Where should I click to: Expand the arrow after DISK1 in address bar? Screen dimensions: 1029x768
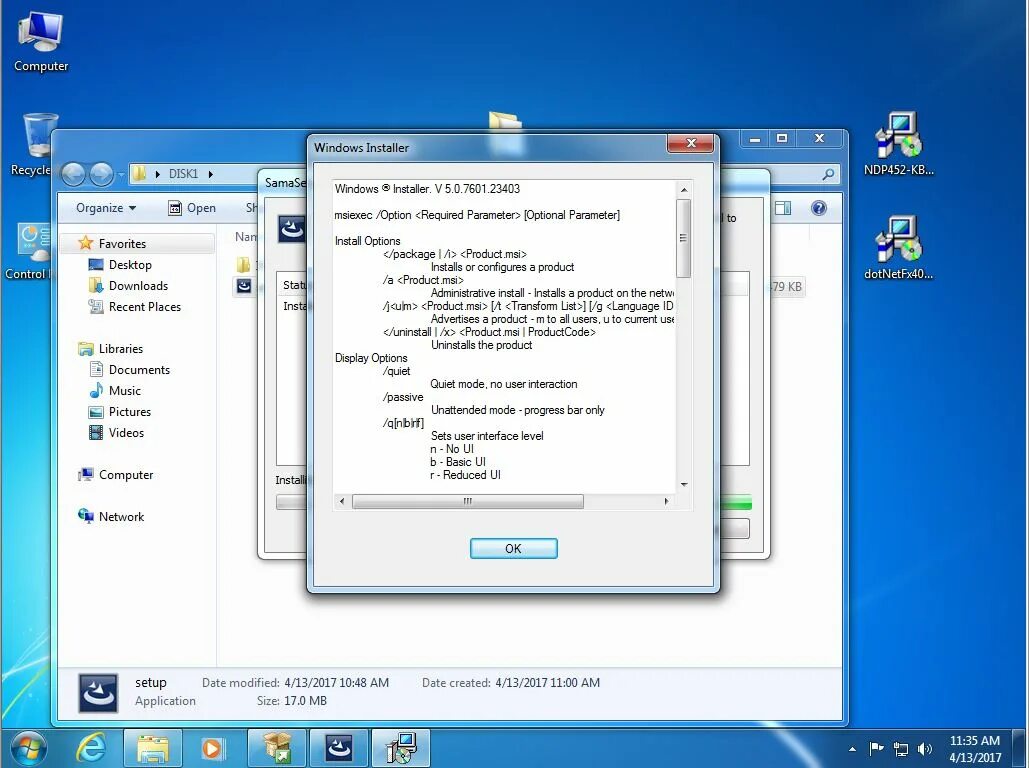[x=211, y=174]
